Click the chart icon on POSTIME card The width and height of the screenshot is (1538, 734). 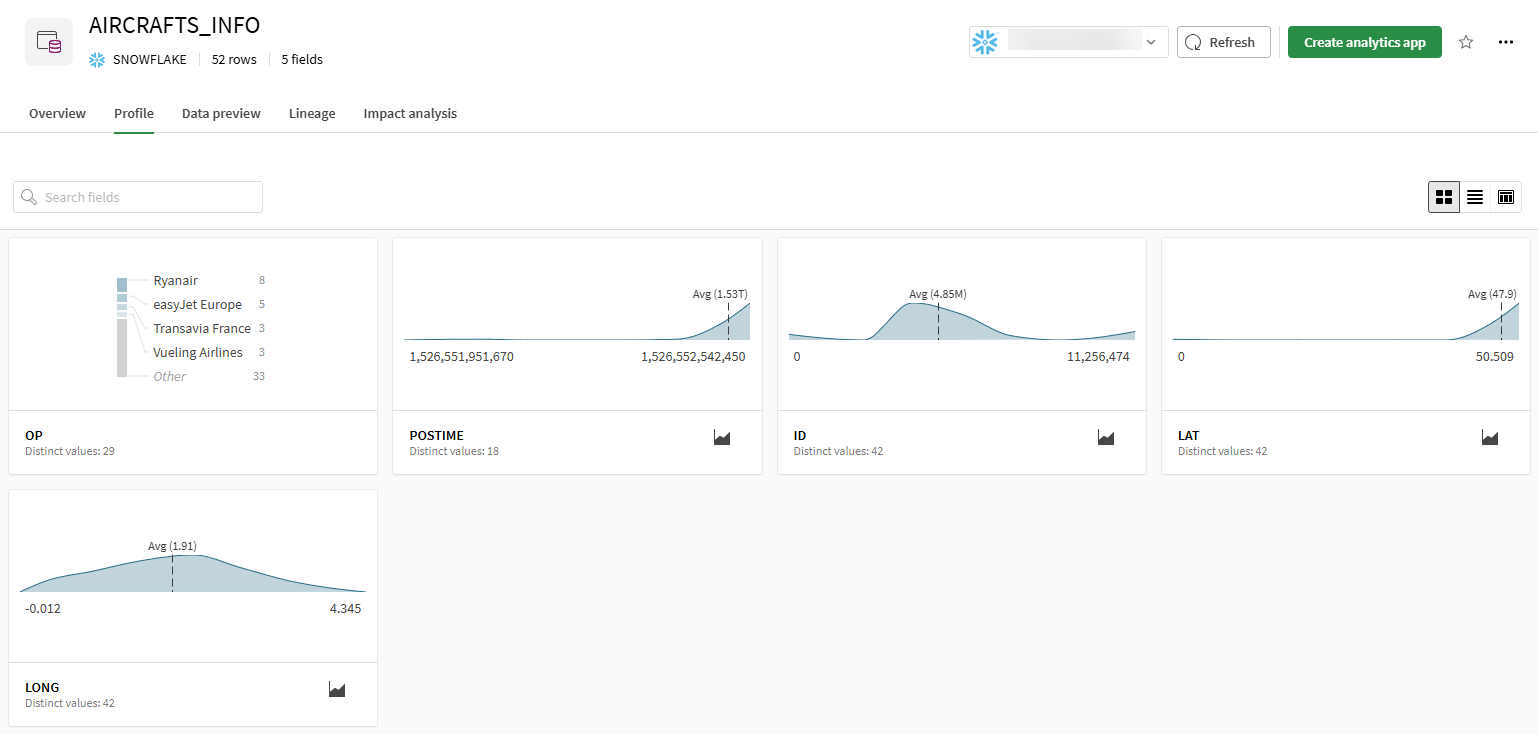pyautogui.click(x=722, y=437)
